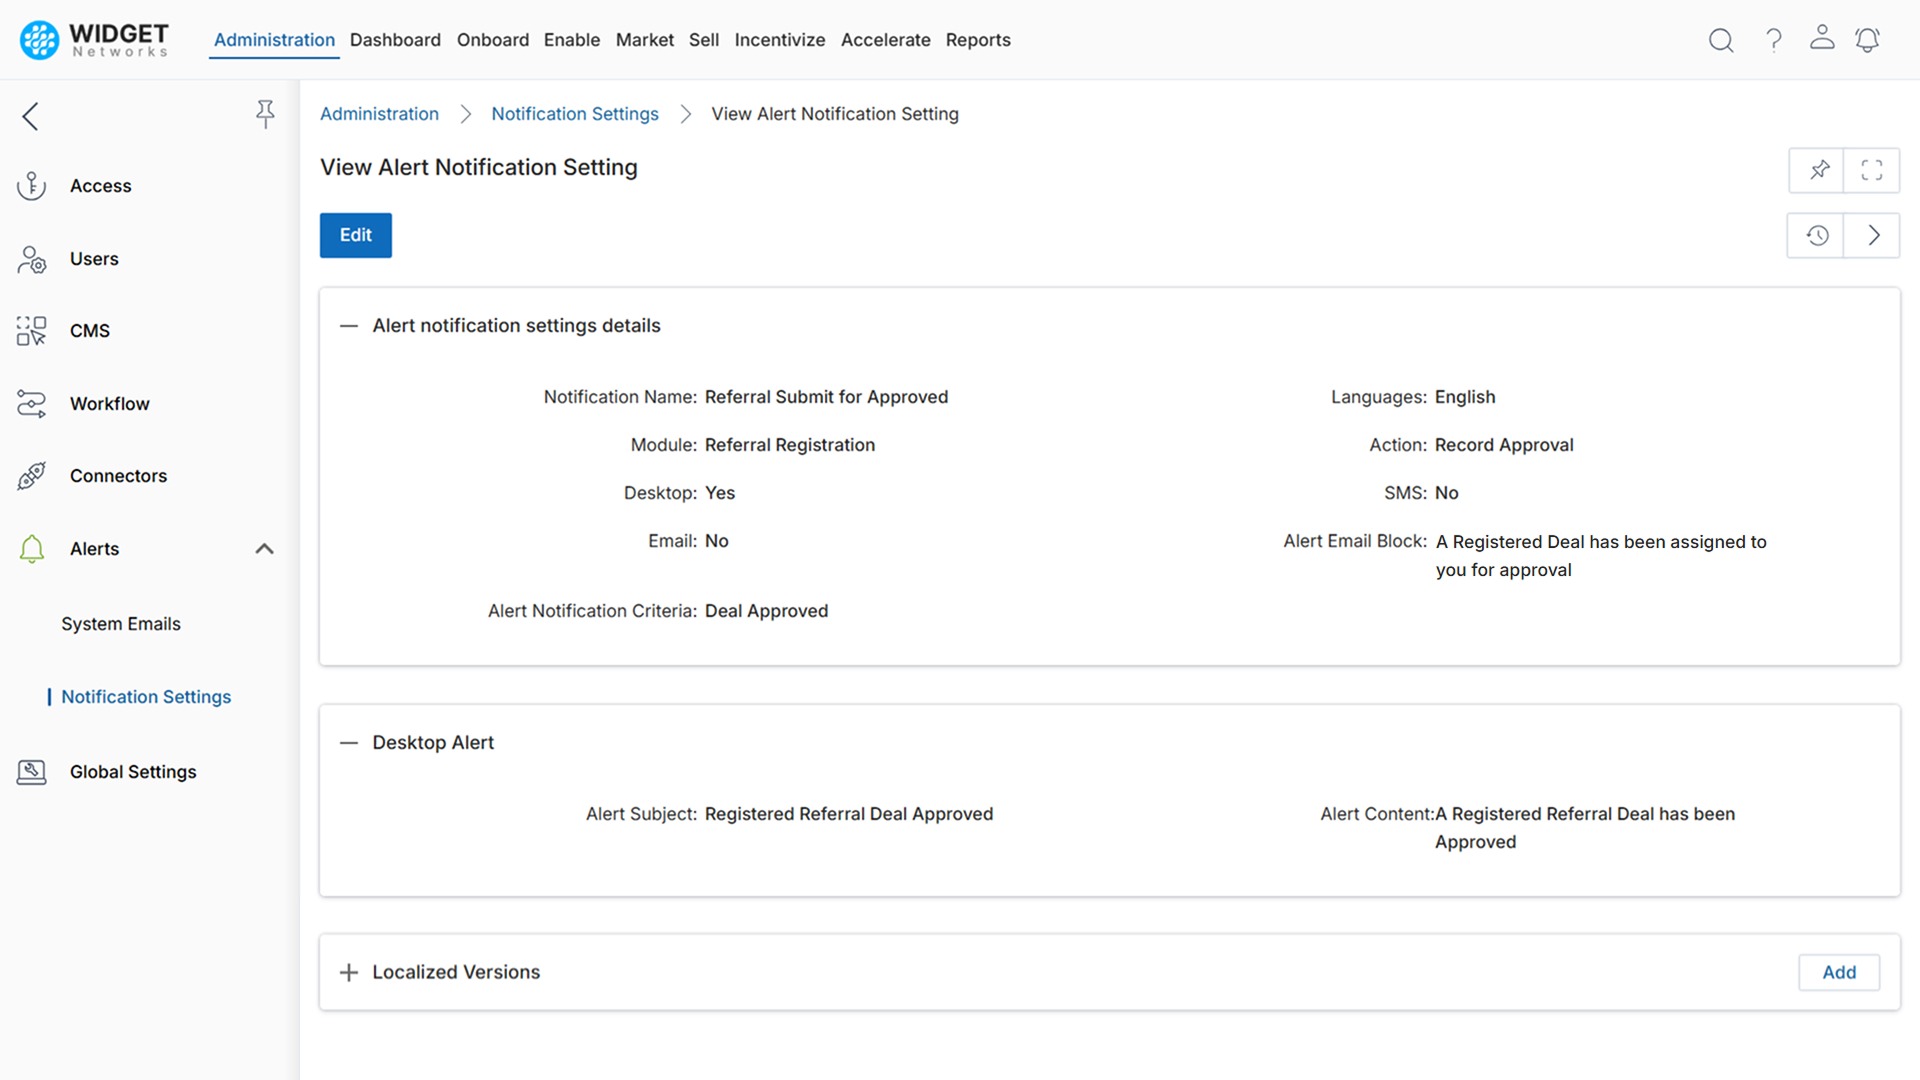Open the Workflow section

tap(31, 403)
